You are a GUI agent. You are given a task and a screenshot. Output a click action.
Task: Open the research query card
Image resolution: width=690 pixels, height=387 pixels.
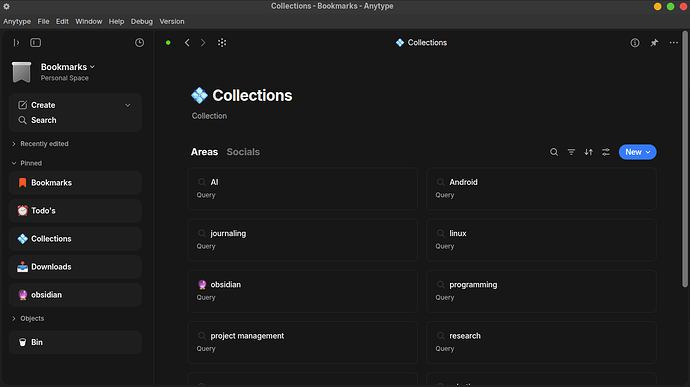pos(541,342)
